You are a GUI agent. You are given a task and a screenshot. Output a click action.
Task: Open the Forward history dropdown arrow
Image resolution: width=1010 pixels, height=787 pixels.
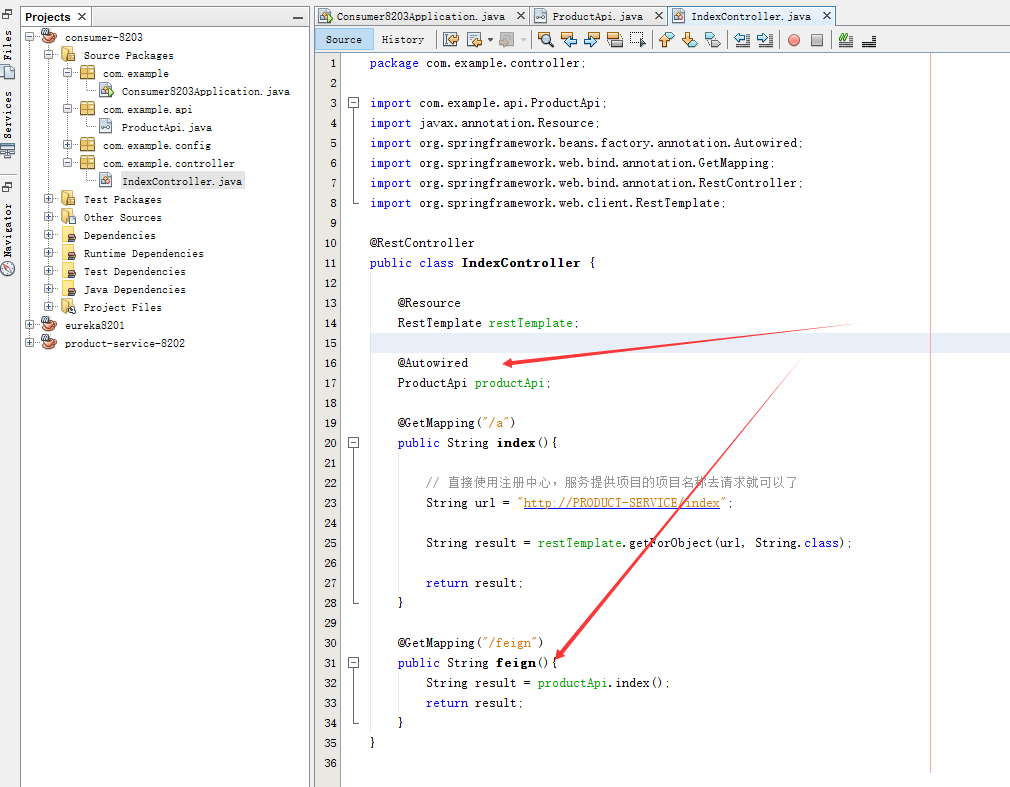pos(523,40)
